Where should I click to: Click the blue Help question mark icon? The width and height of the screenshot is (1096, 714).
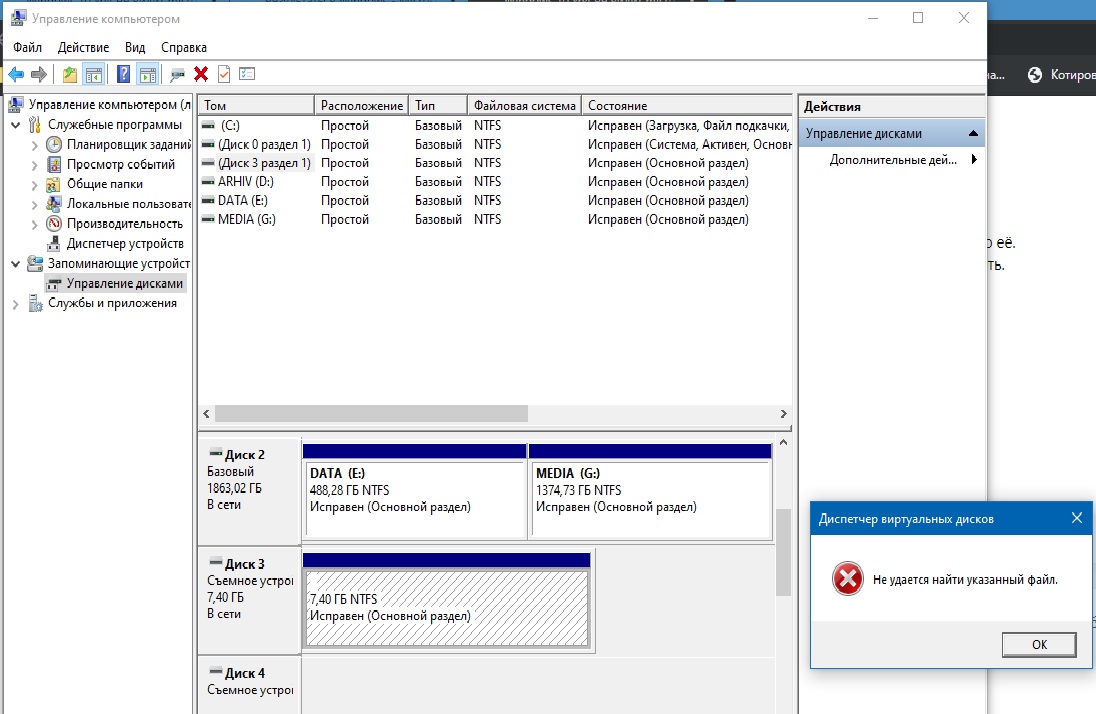(124, 74)
